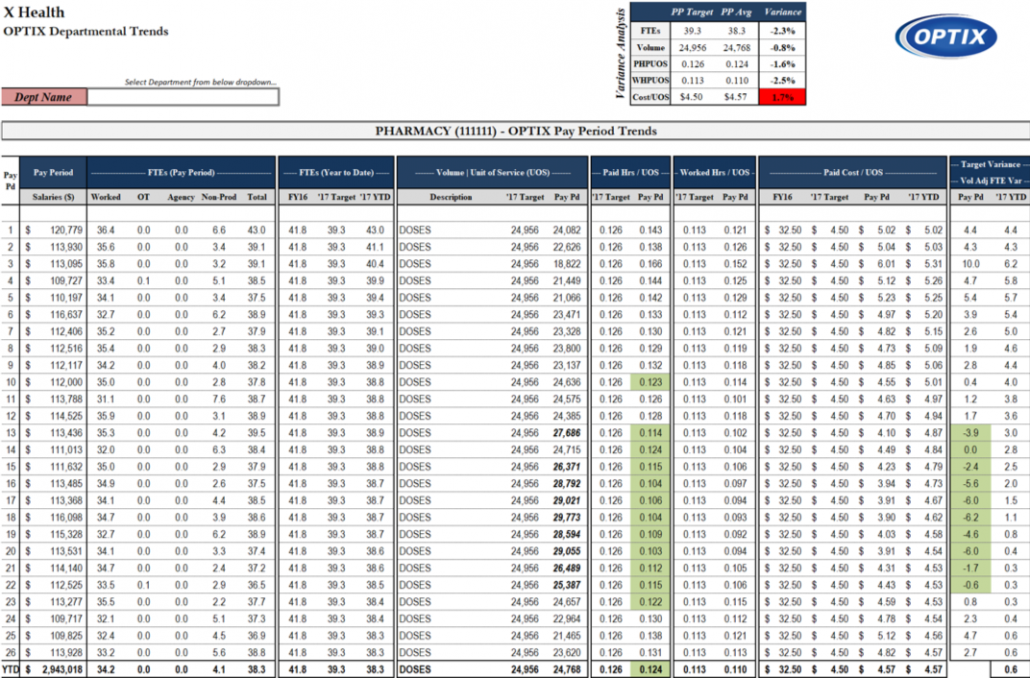The image size is (1030, 678).
Task: Select the PHARMACY (111111) title bar
Action: (x=515, y=131)
